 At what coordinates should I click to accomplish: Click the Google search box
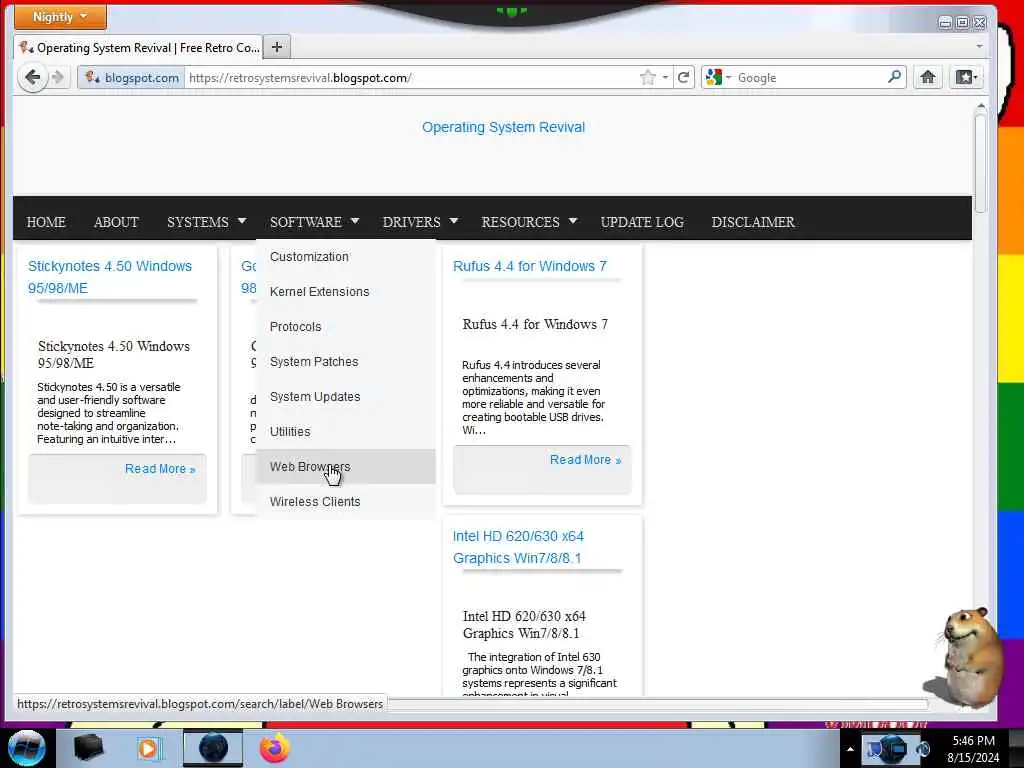pyautogui.click(x=810, y=78)
